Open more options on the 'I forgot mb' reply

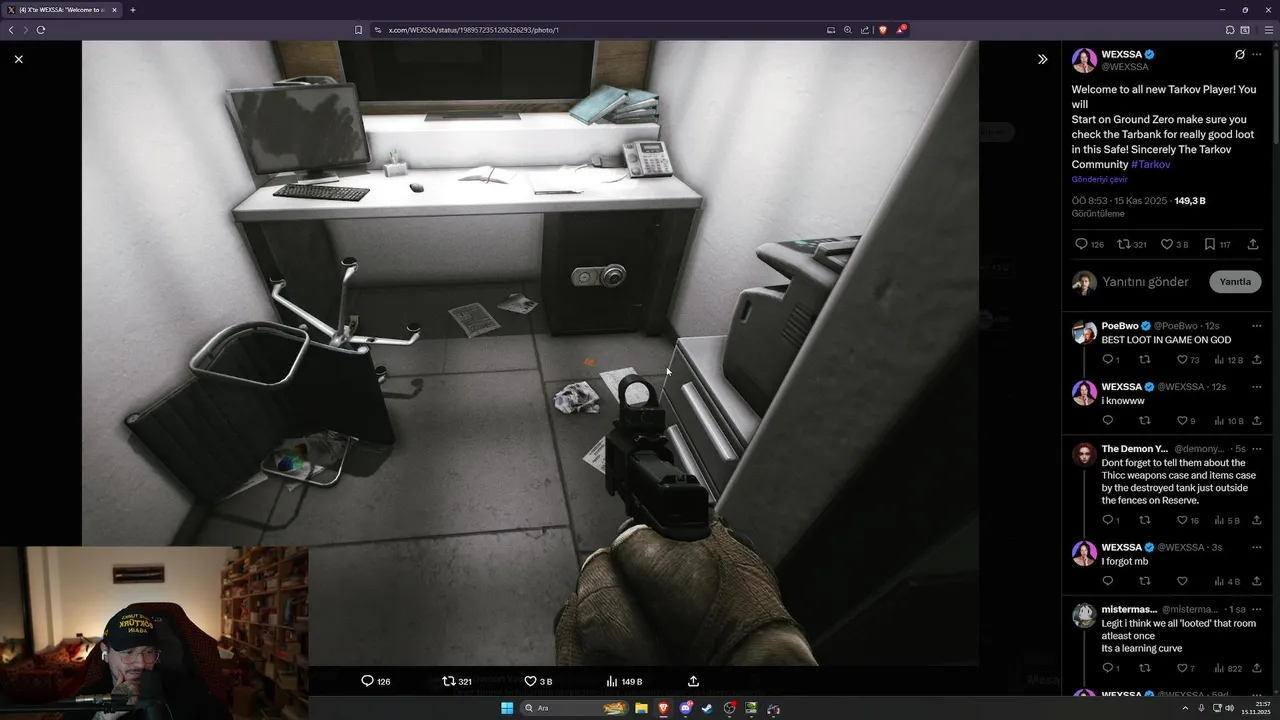[x=1257, y=547]
